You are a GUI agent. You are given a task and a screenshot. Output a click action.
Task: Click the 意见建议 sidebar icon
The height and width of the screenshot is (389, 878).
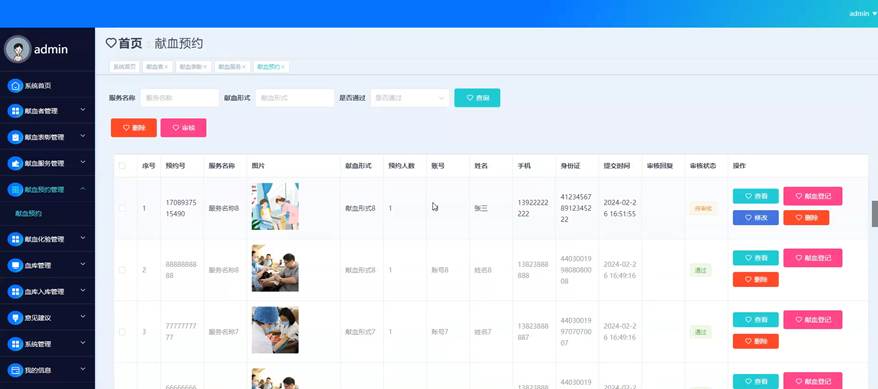(x=15, y=317)
